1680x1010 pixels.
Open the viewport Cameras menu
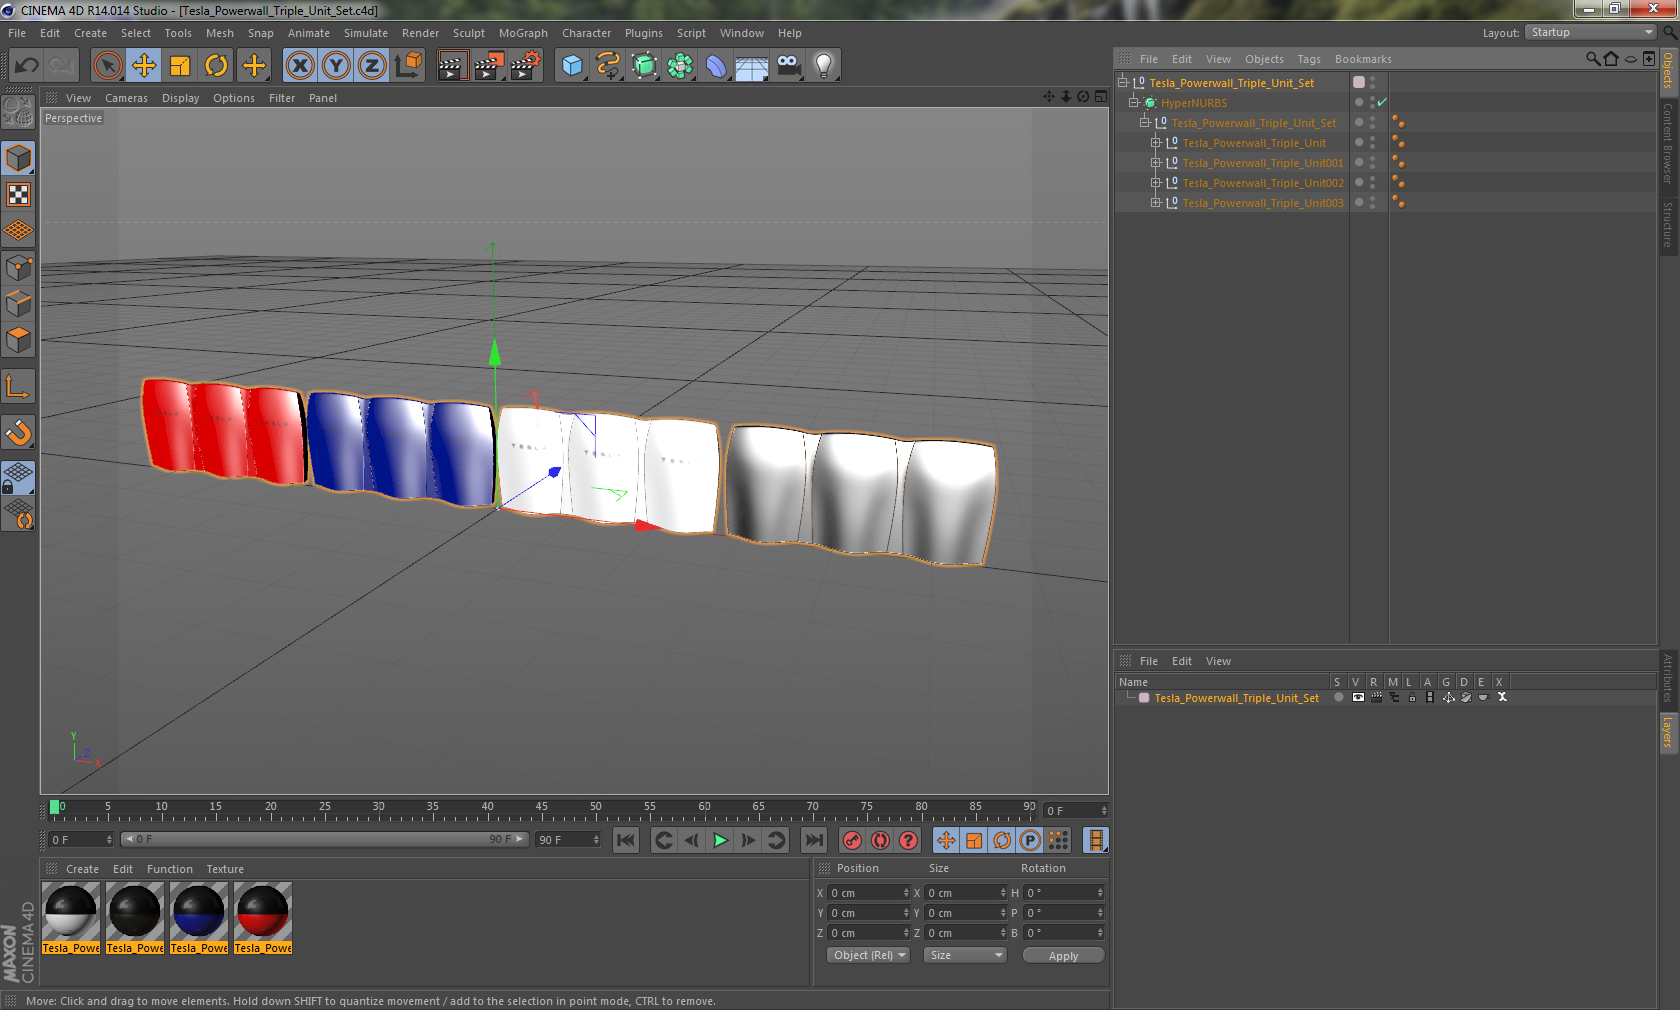126,98
